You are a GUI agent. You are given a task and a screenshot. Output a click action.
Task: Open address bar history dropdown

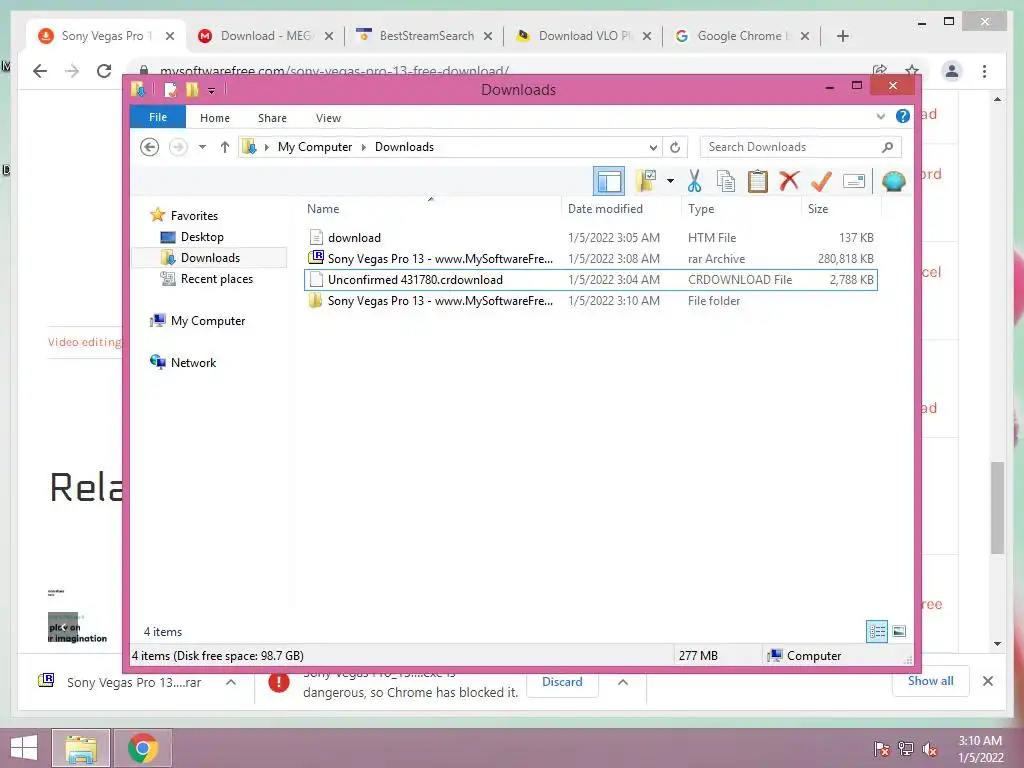tap(652, 148)
